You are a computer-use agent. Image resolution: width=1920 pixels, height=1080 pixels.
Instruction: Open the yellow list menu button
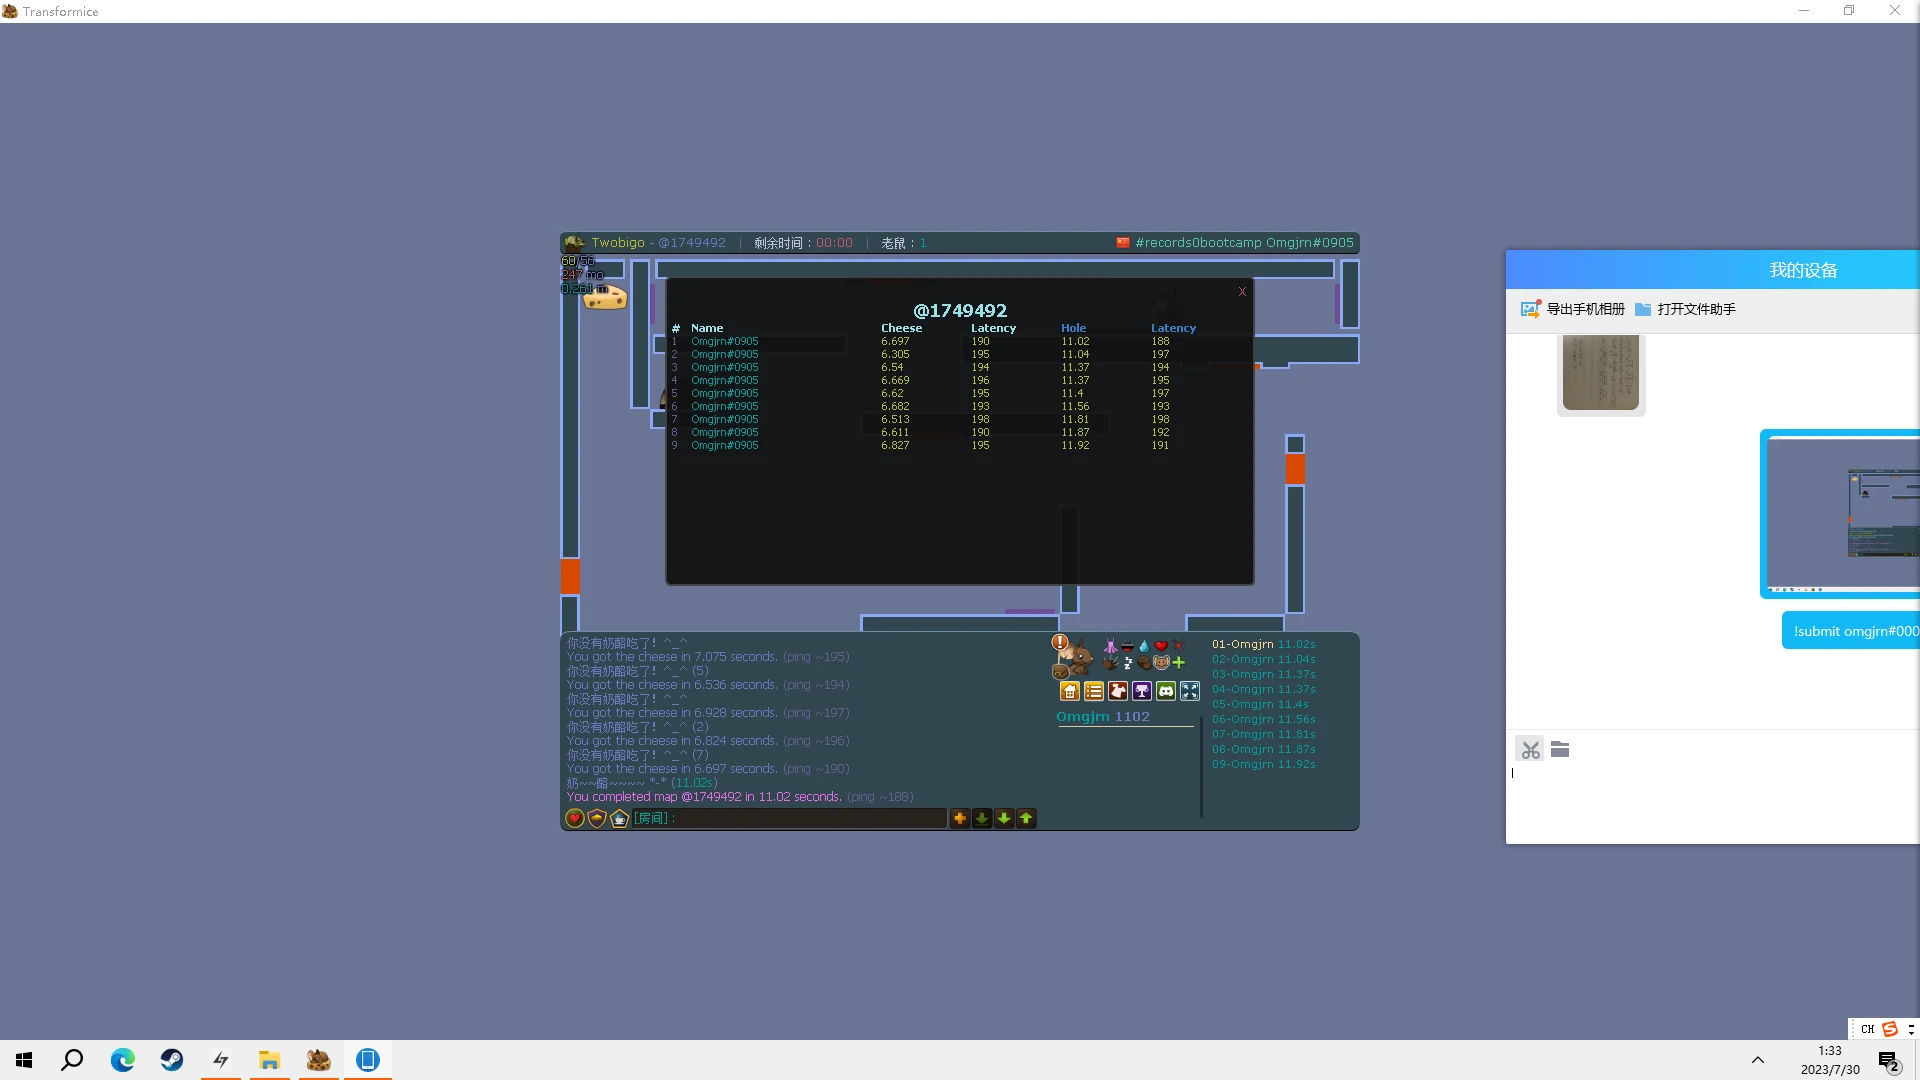pos(1094,691)
